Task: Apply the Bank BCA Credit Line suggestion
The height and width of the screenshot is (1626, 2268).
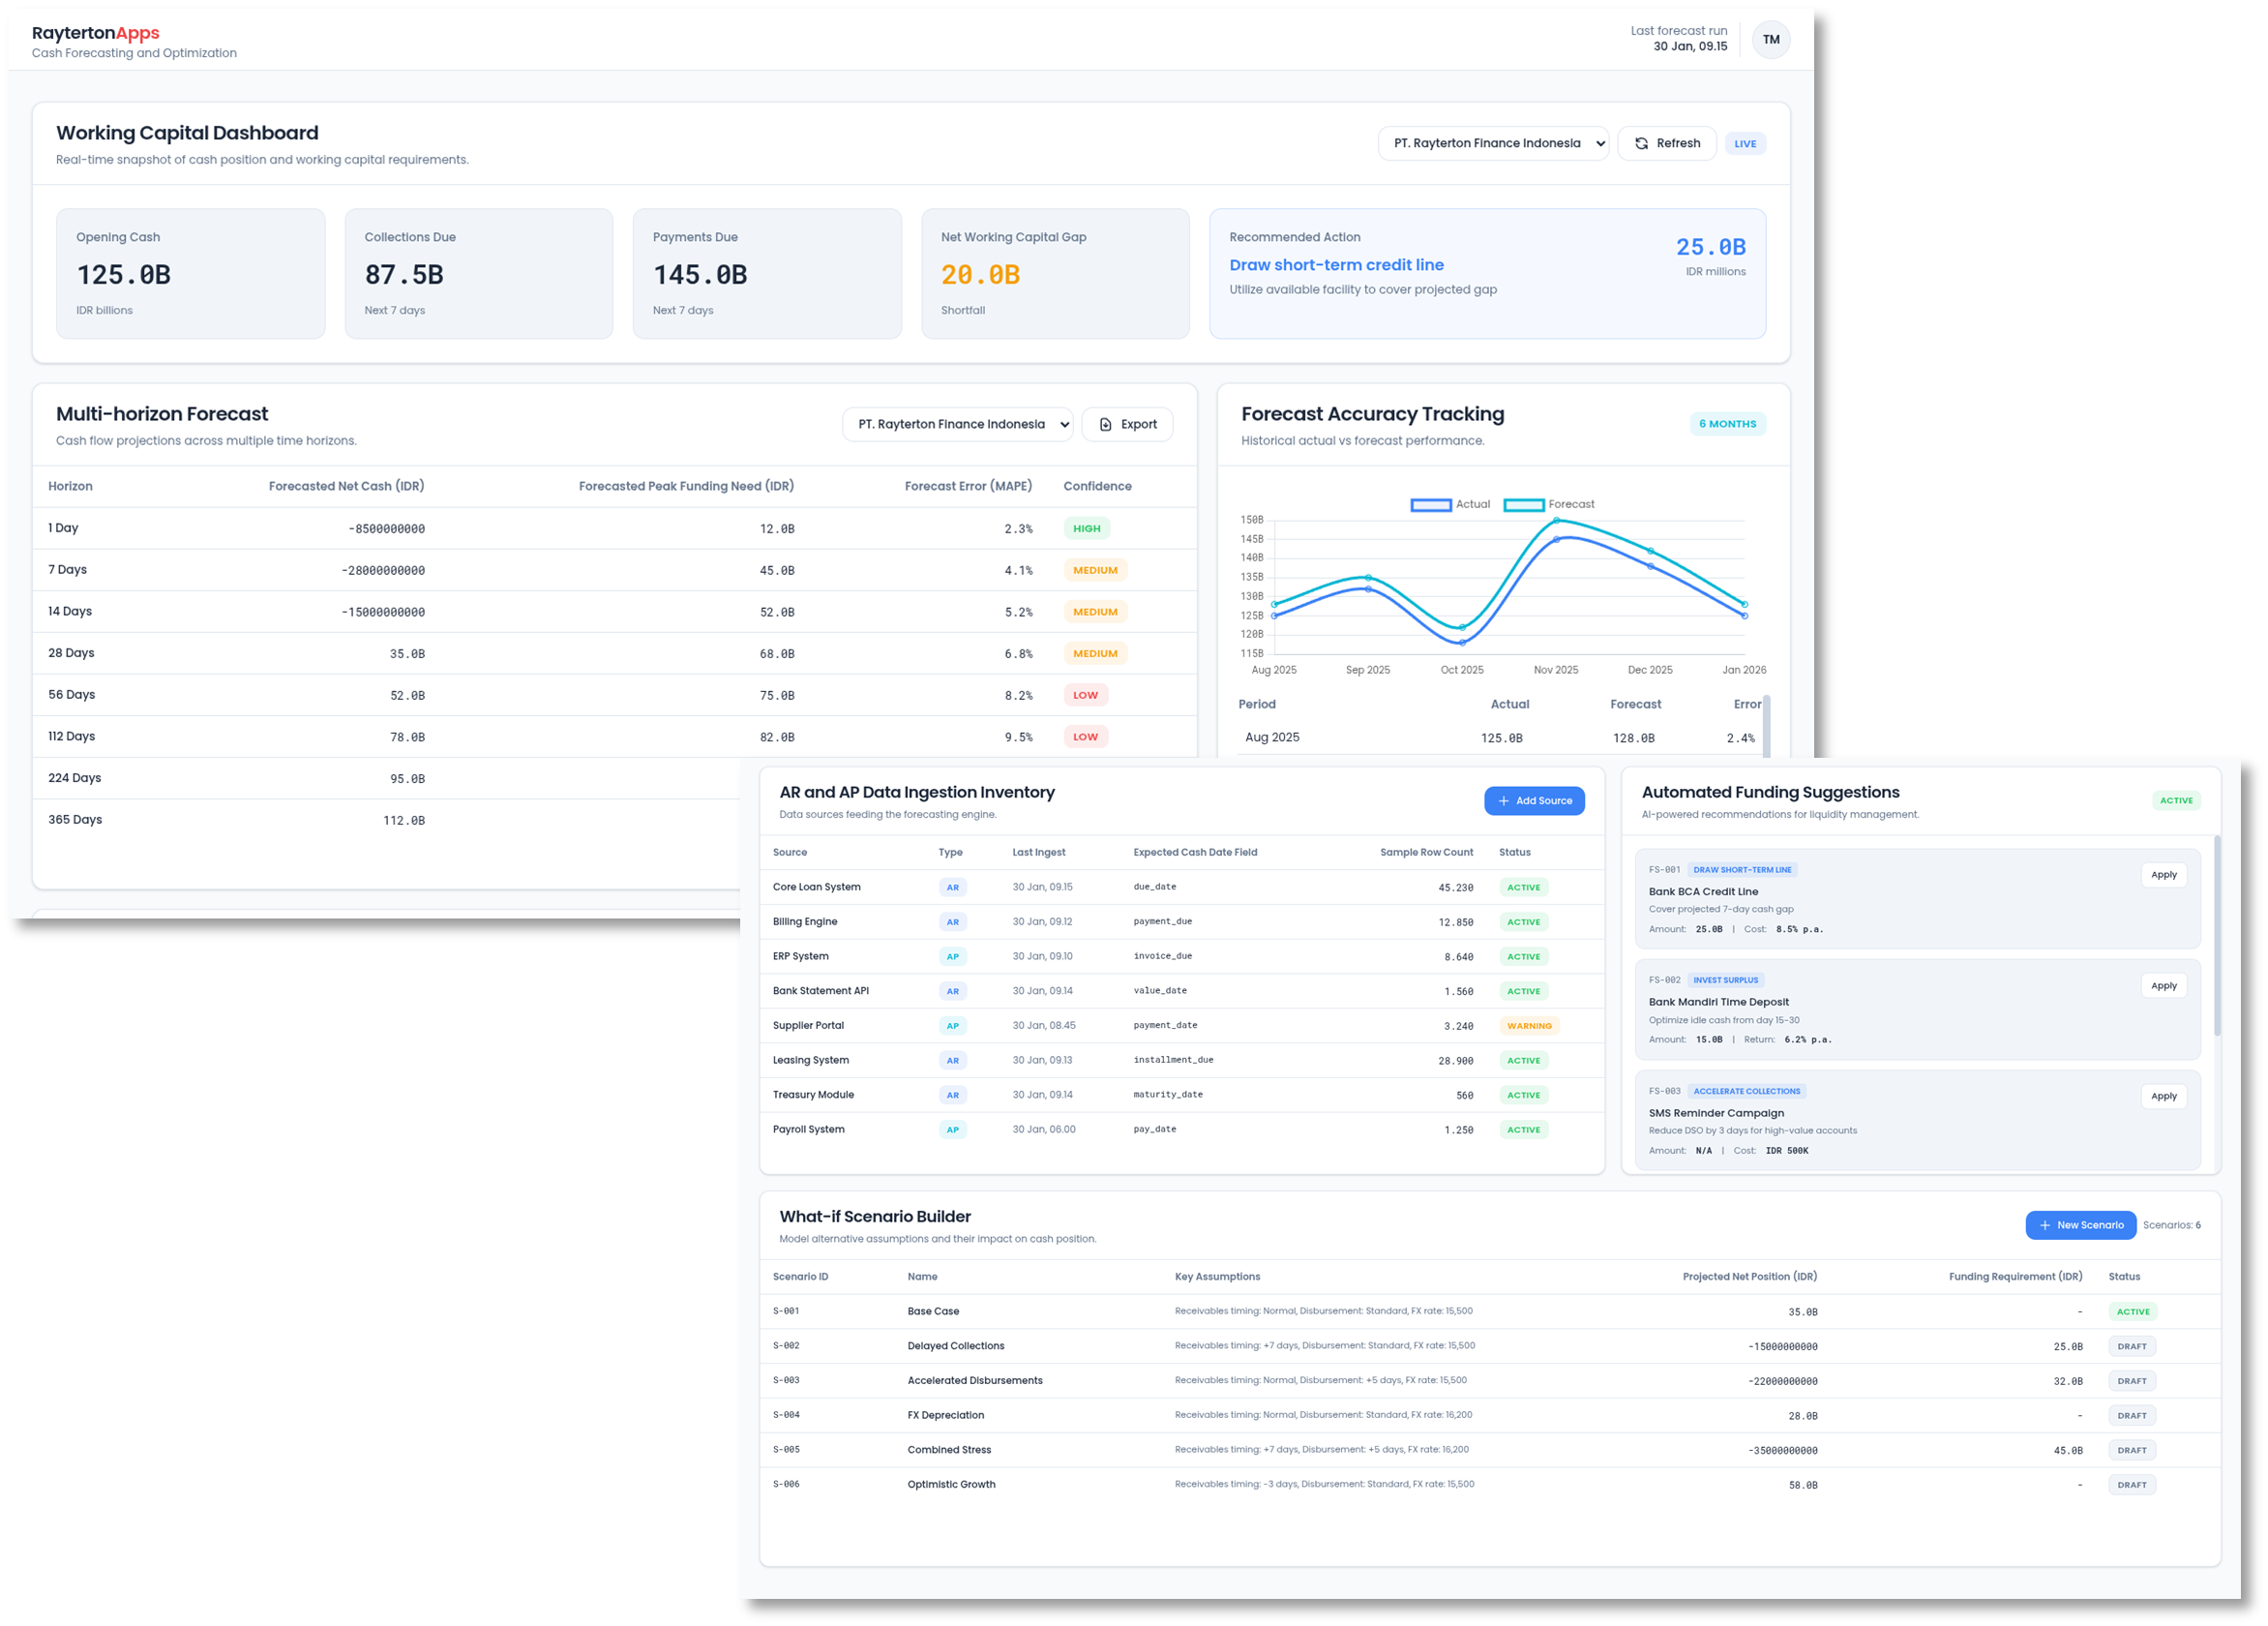Action: pos(2164,874)
